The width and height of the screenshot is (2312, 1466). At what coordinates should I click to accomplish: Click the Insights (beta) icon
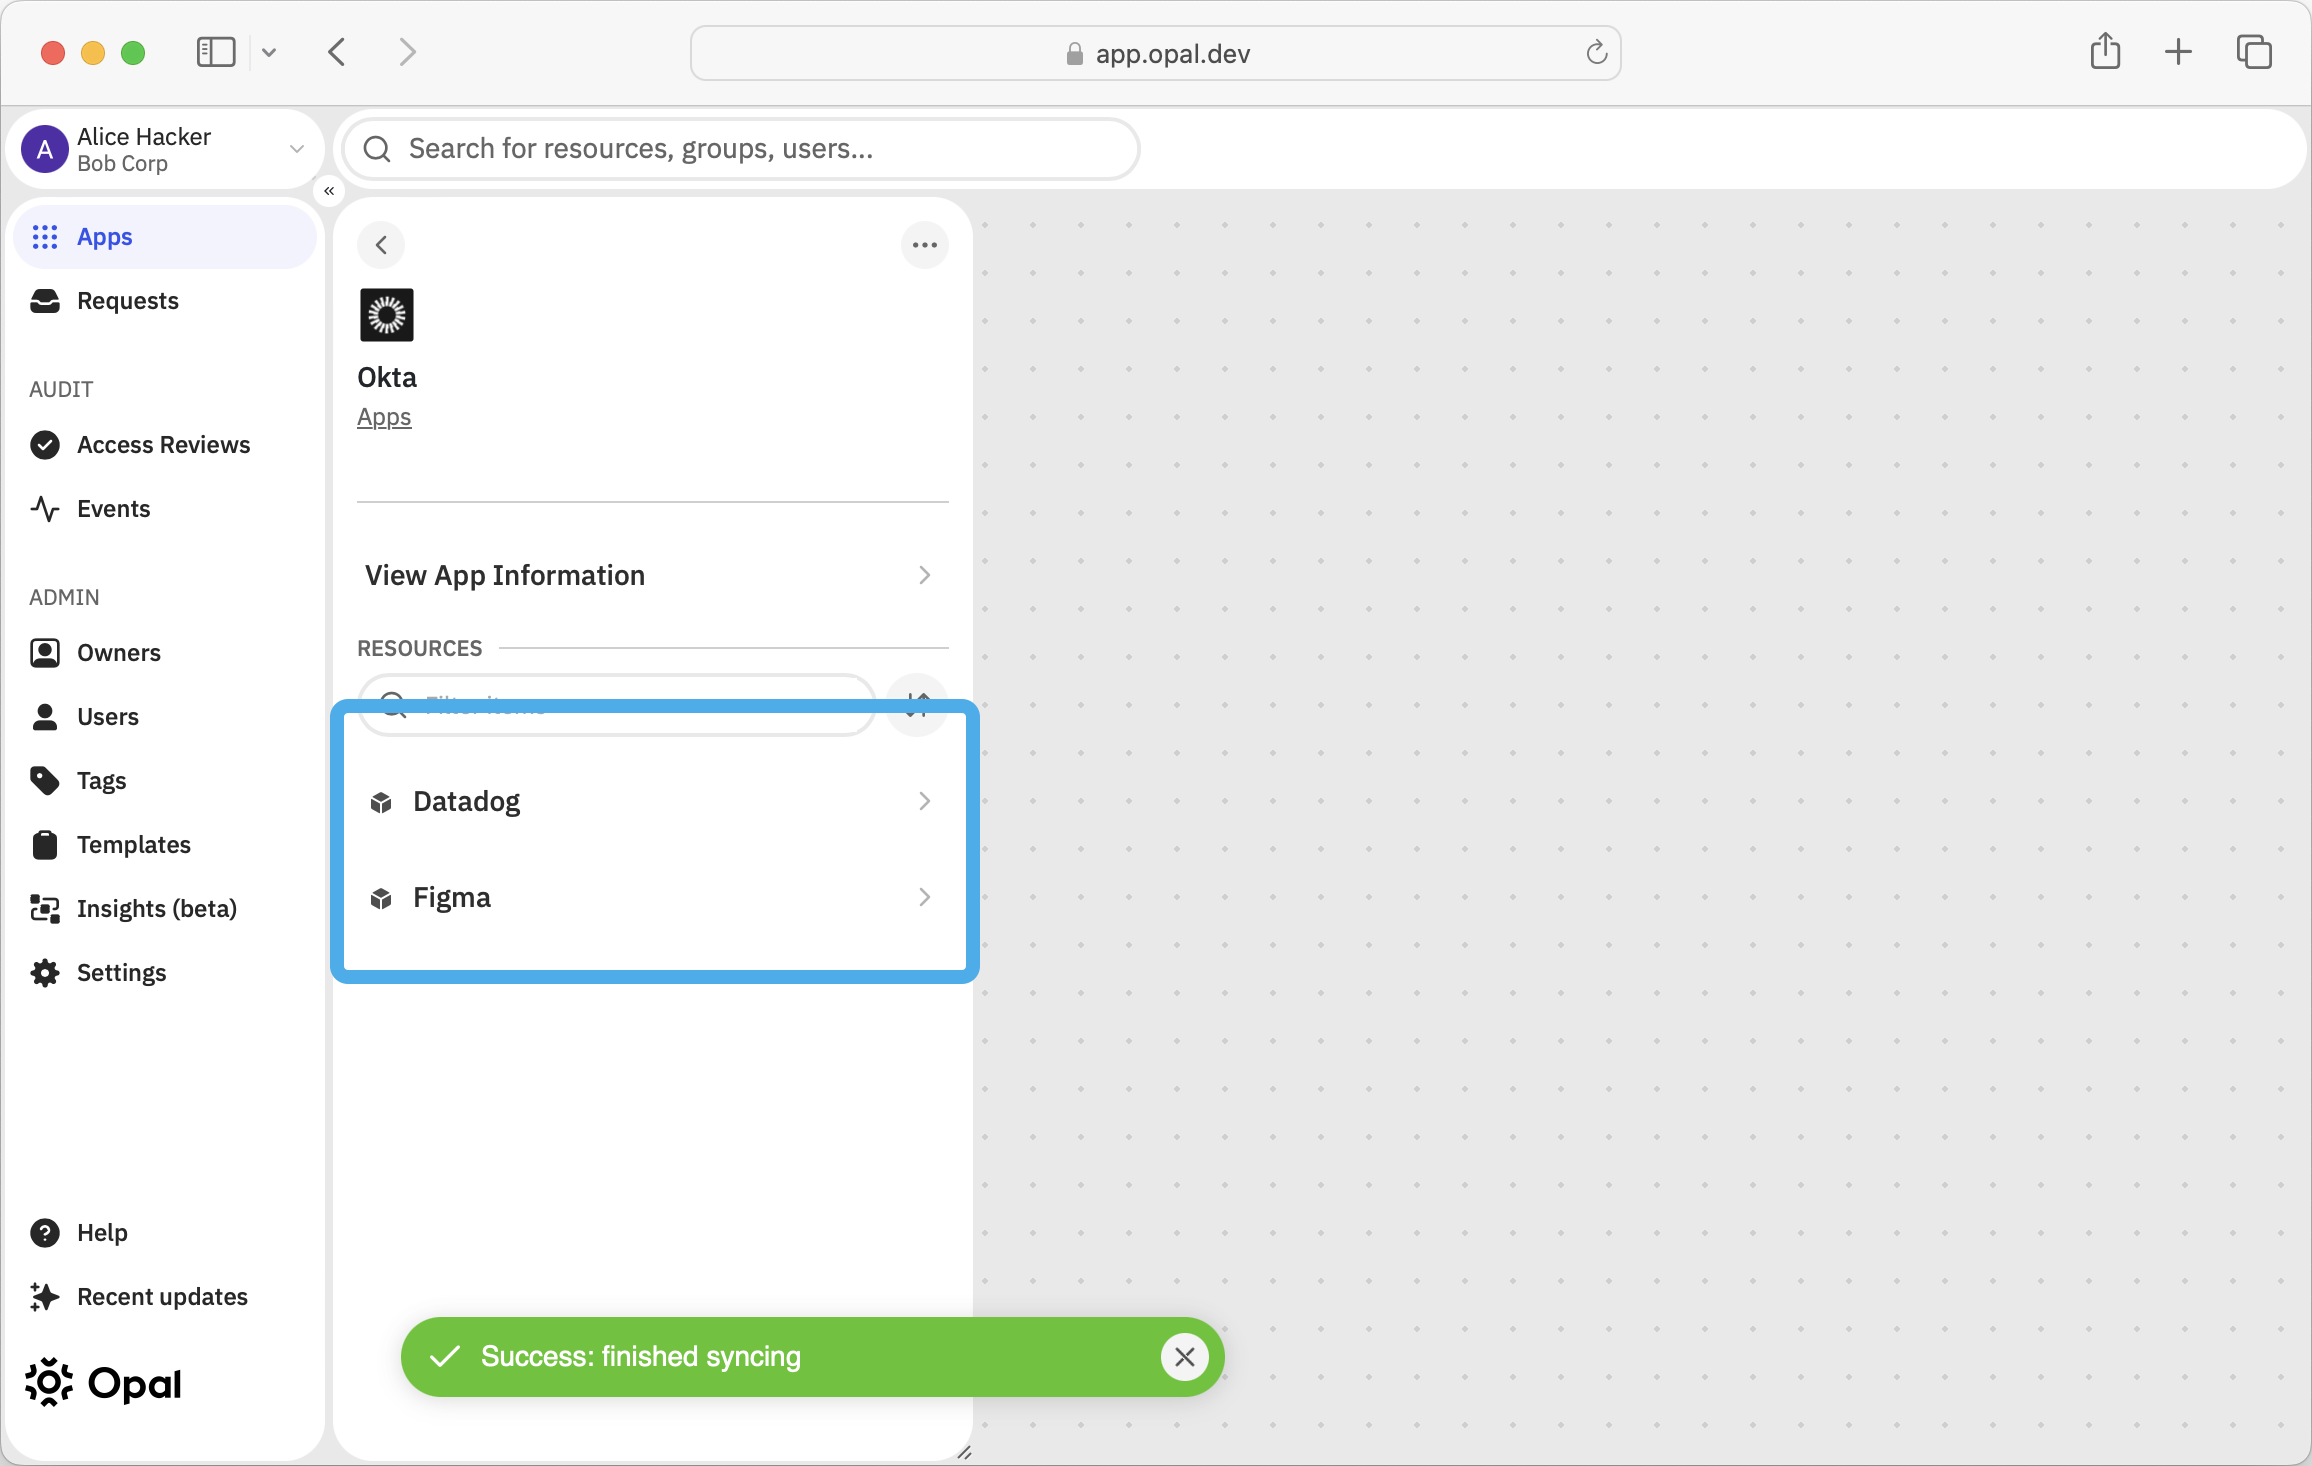pyautogui.click(x=45, y=909)
